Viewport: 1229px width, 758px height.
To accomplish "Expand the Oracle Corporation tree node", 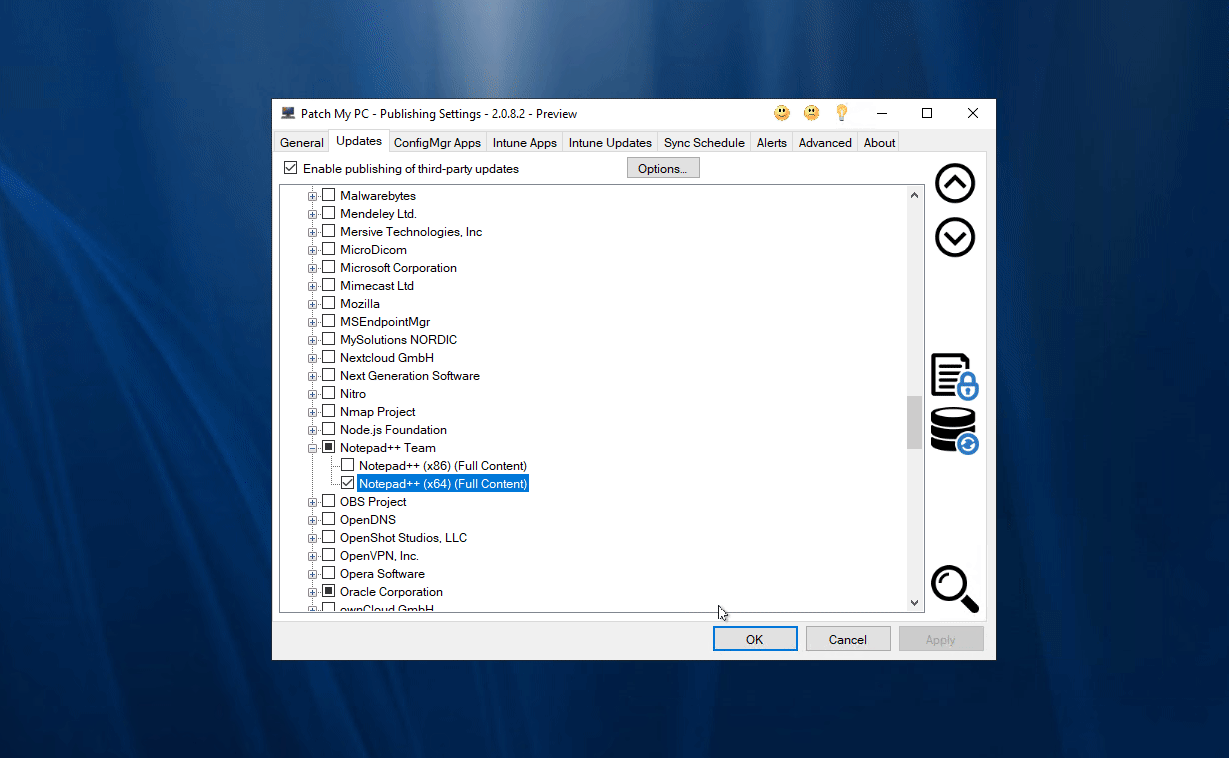I will tap(313, 592).
